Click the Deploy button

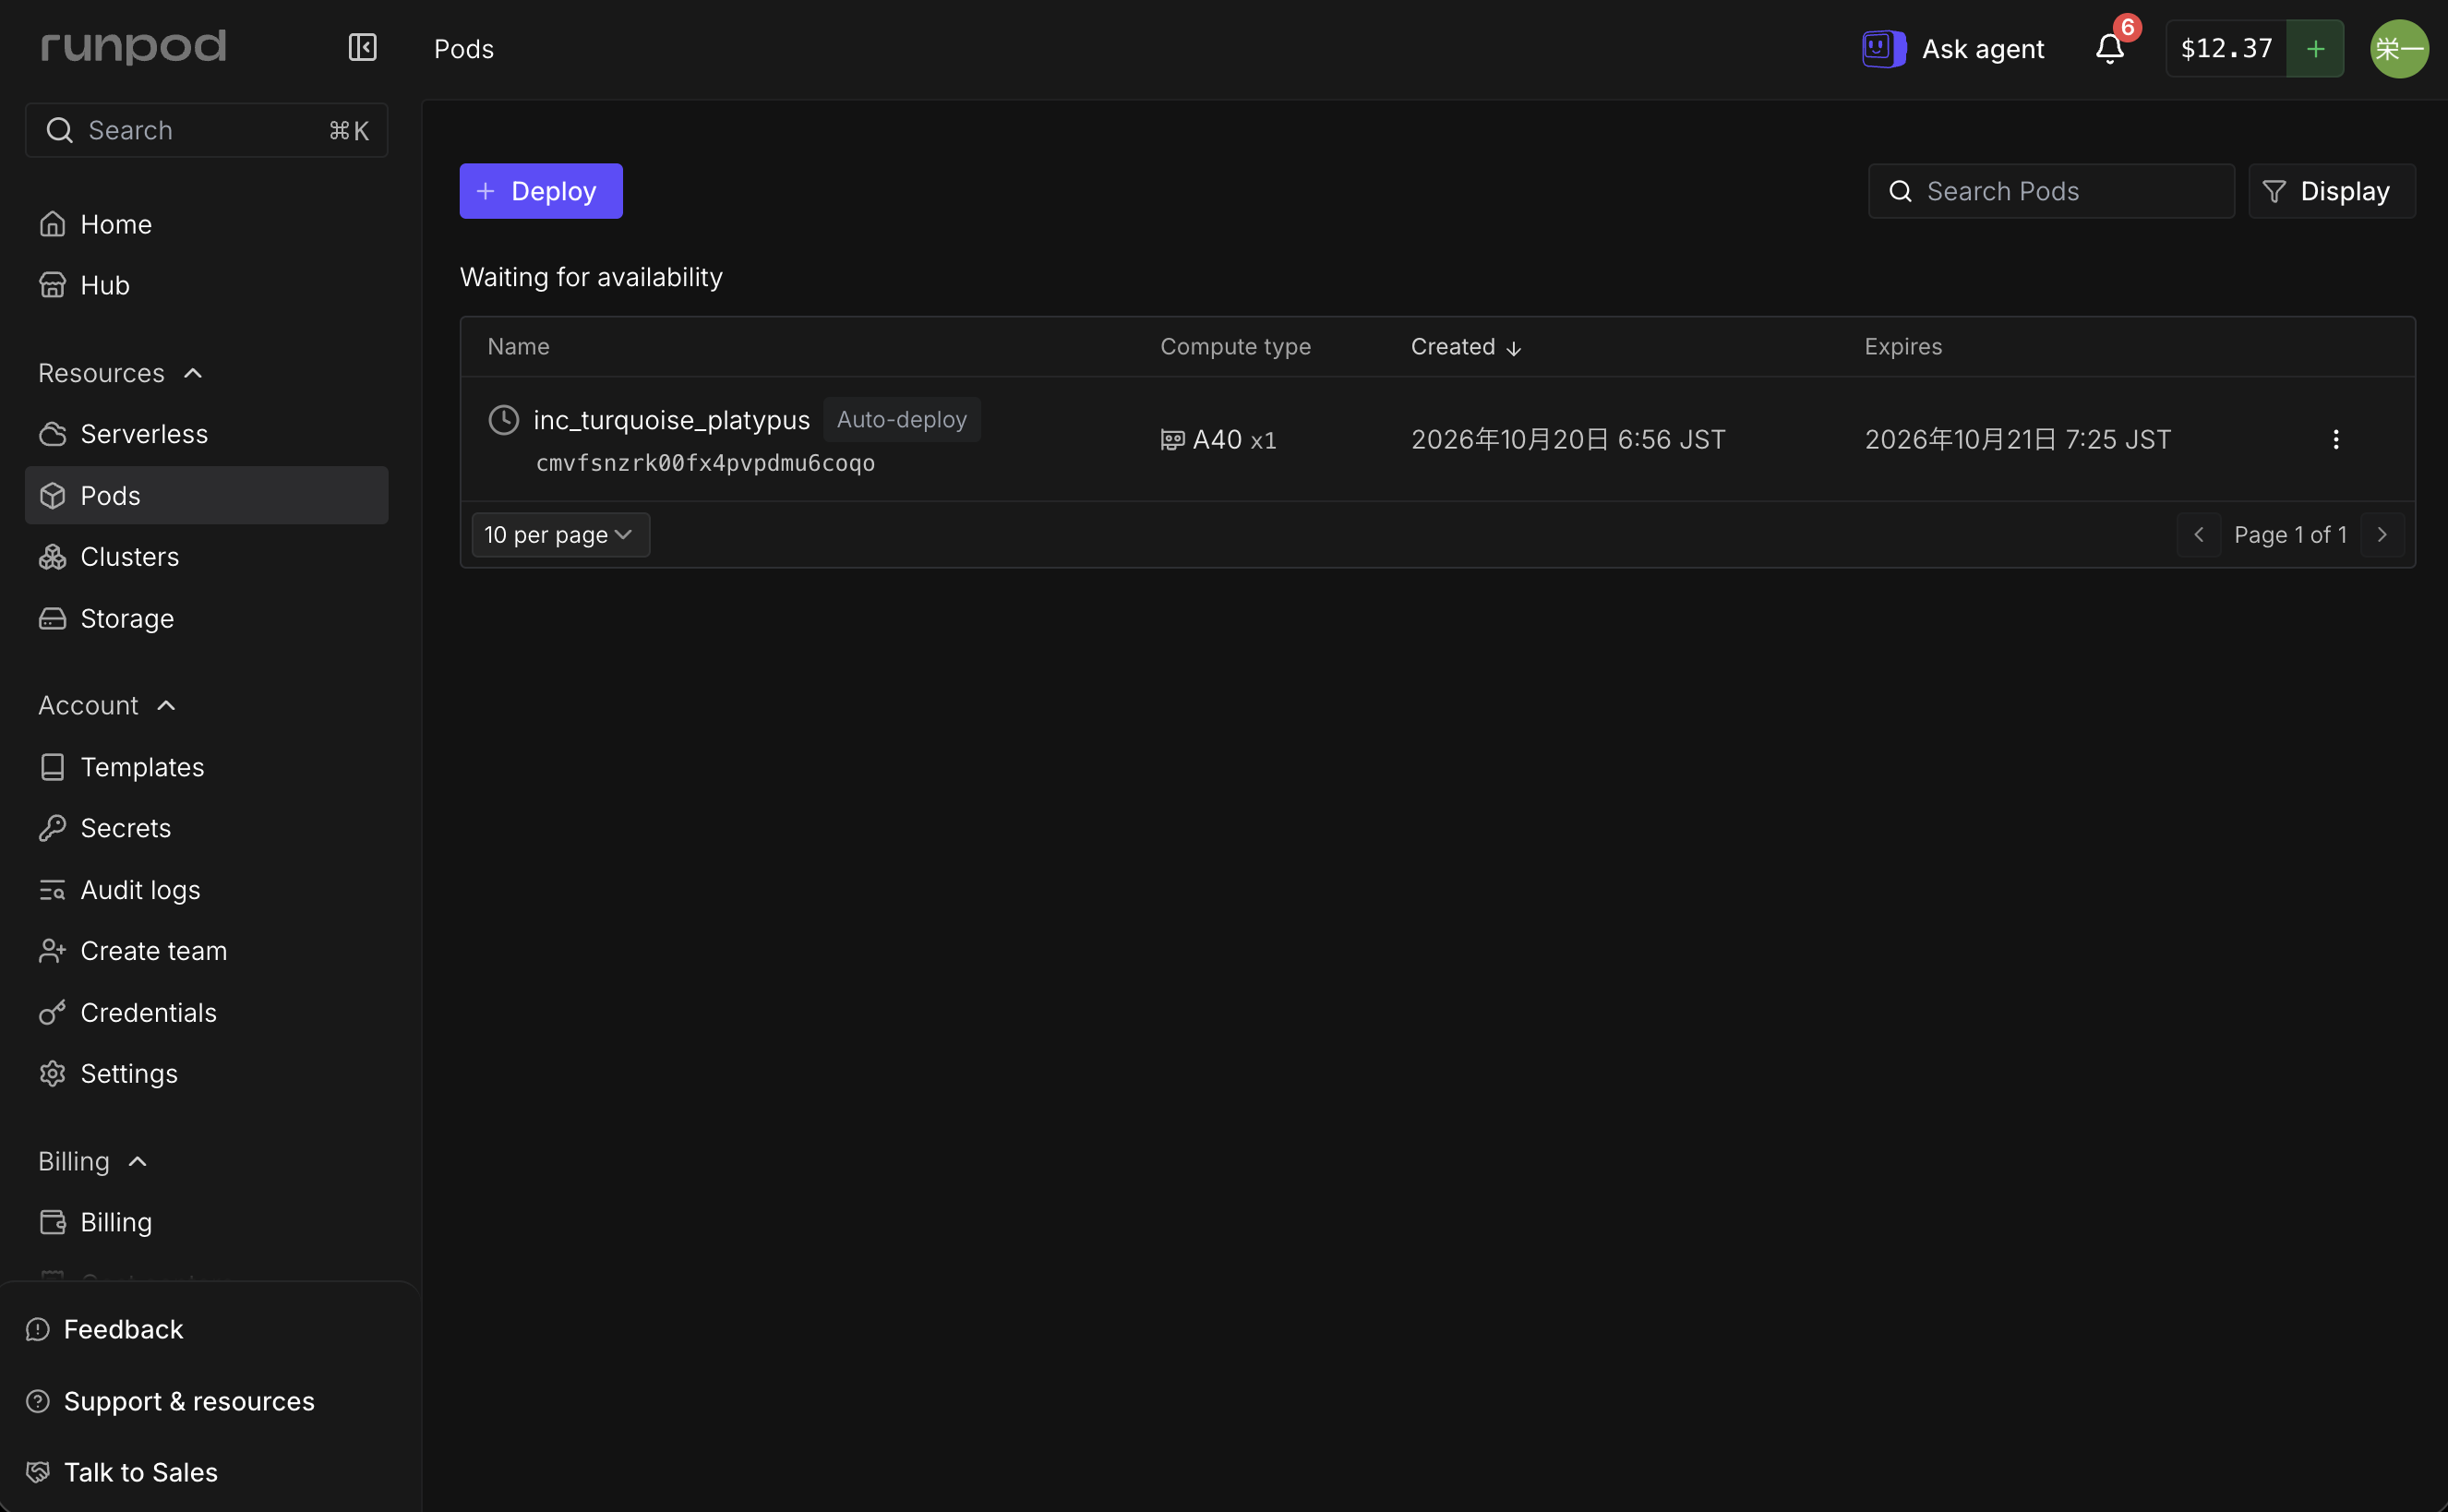[x=541, y=191]
